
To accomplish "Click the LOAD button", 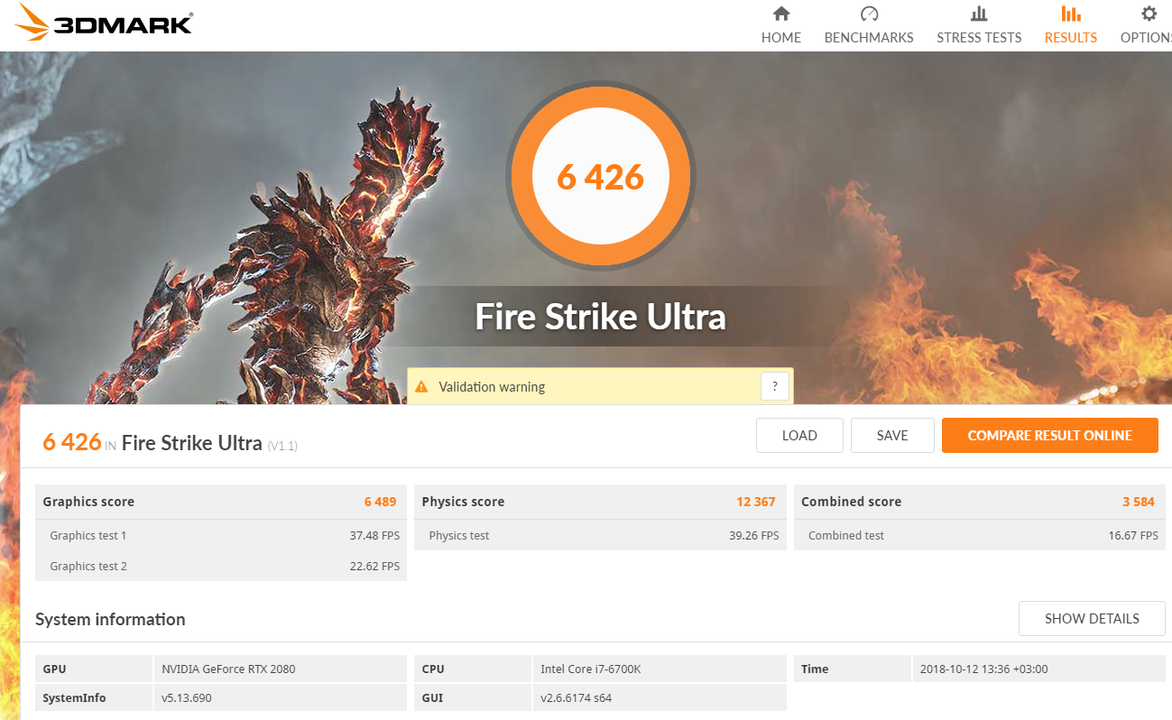I will (x=799, y=435).
